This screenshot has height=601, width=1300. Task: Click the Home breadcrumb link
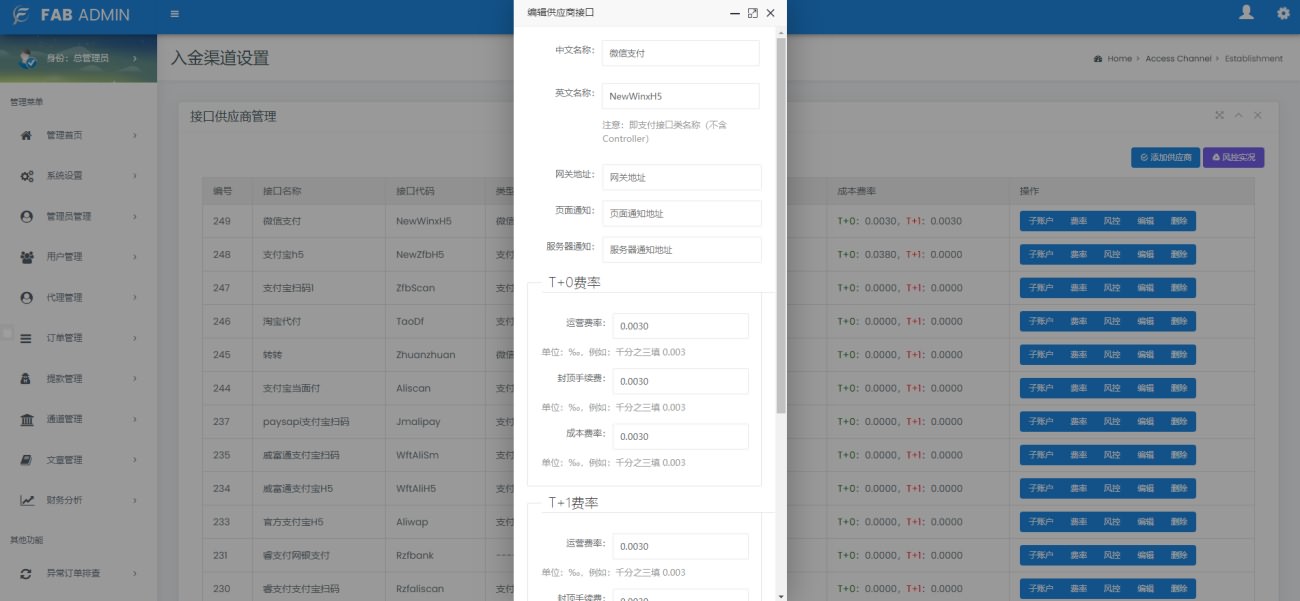[x=1119, y=59]
